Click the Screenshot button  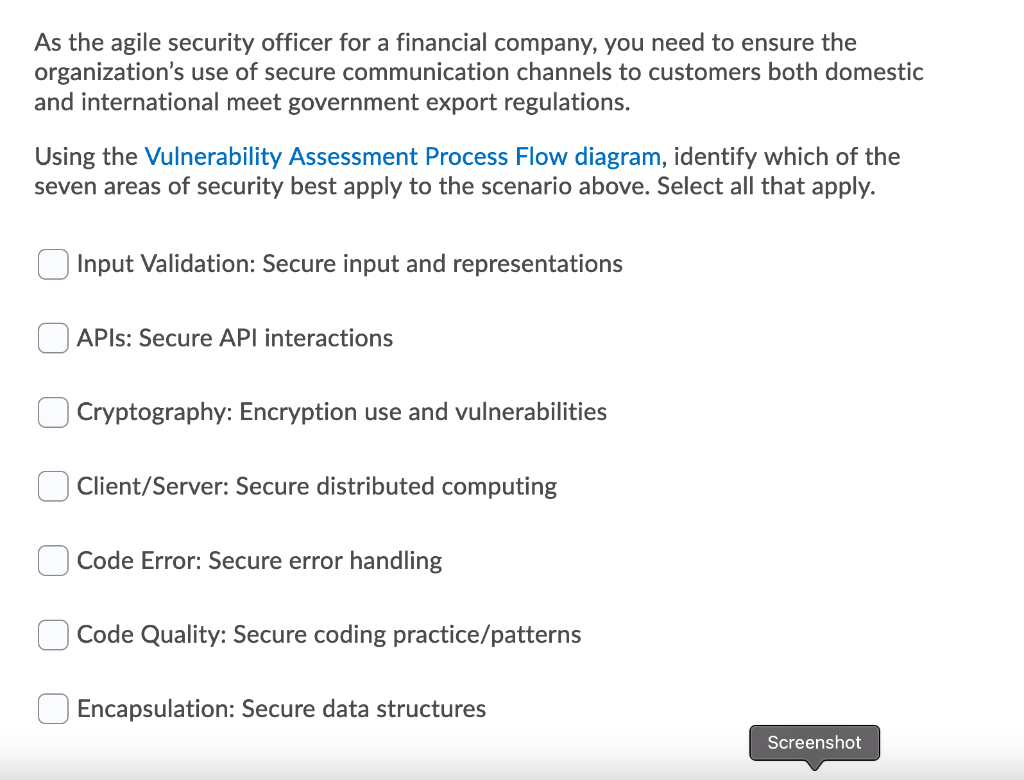click(814, 743)
